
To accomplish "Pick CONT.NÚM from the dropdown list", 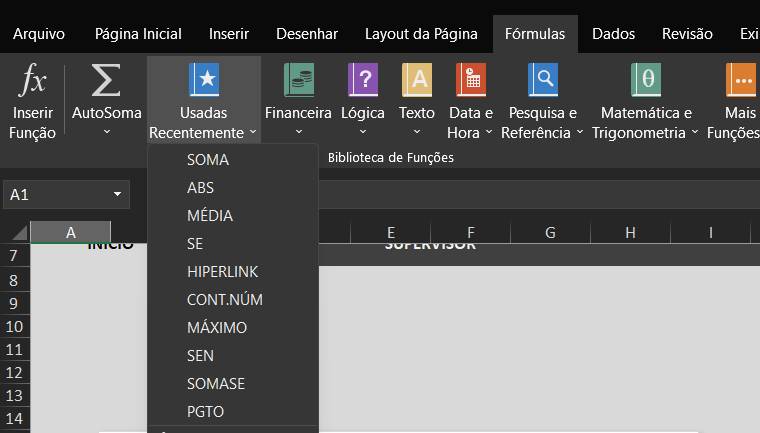I will (x=233, y=300).
